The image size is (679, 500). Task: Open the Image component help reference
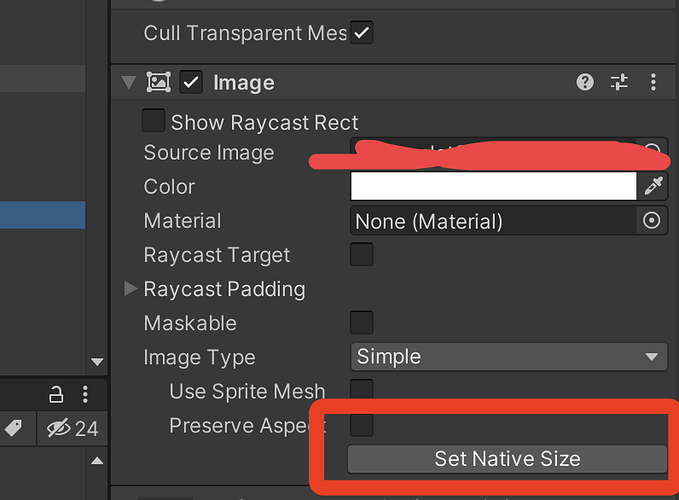586,83
